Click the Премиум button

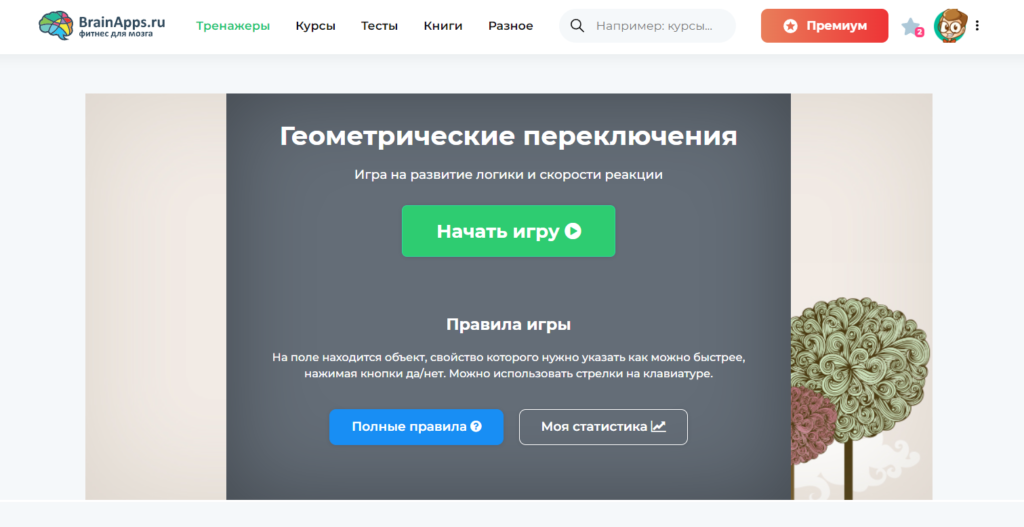click(x=824, y=26)
